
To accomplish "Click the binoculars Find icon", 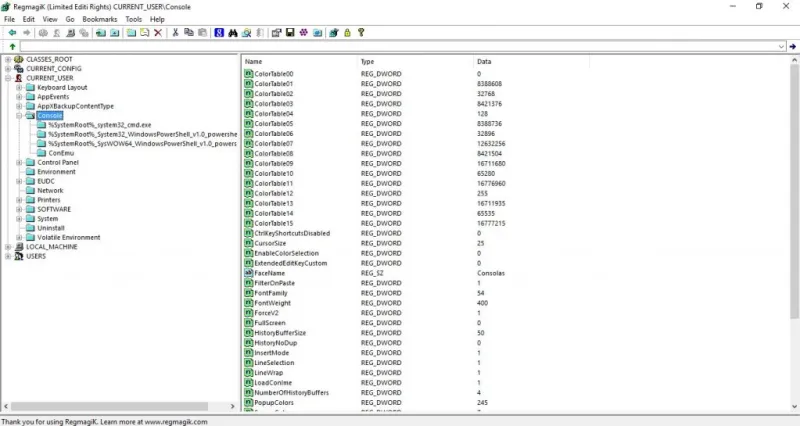I will 233,32.
